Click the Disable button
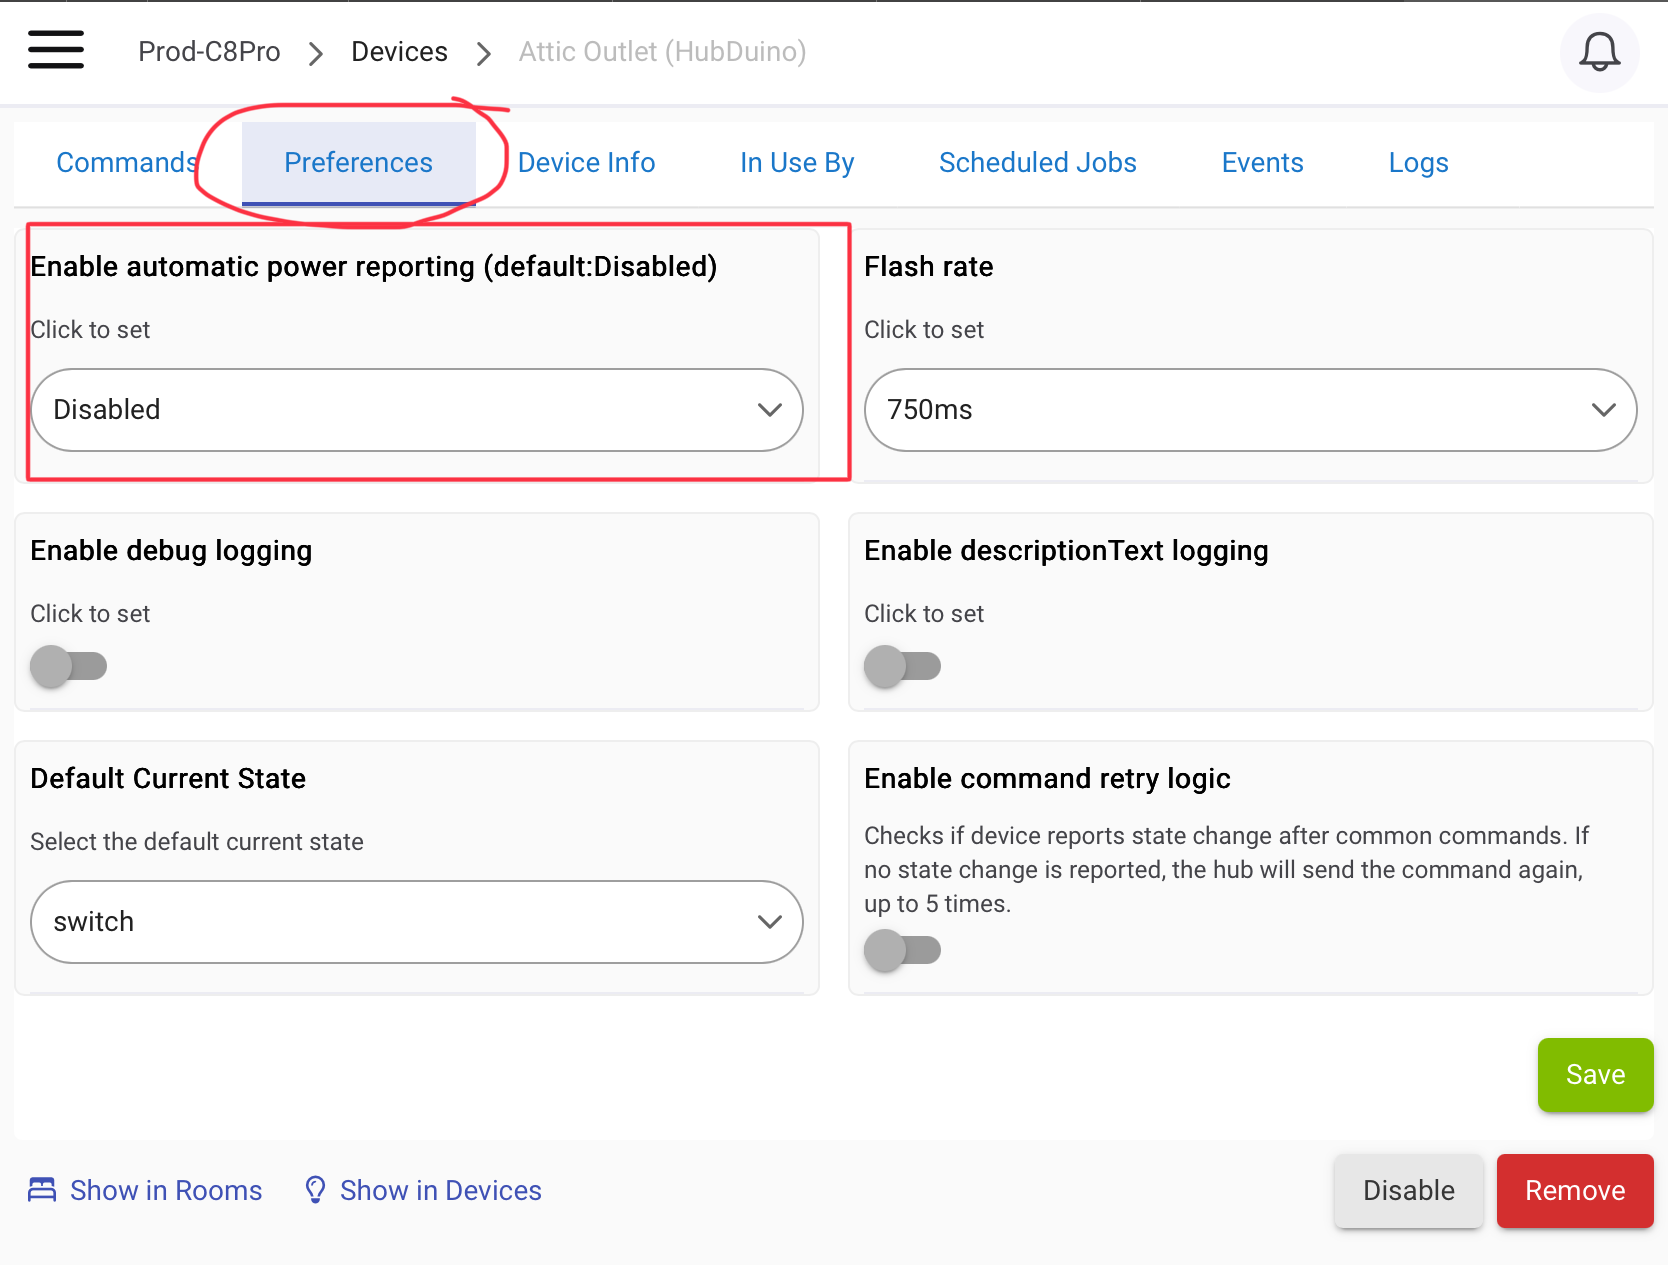This screenshot has height=1265, width=1668. [1408, 1190]
